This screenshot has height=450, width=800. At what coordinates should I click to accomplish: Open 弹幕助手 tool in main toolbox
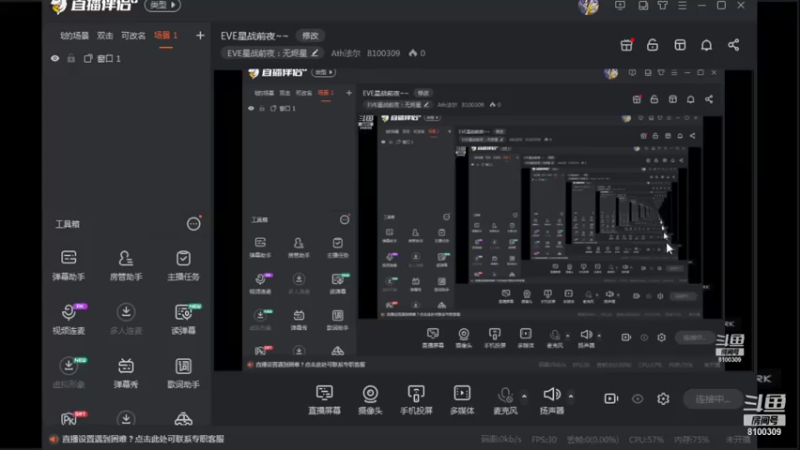click(x=68, y=265)
